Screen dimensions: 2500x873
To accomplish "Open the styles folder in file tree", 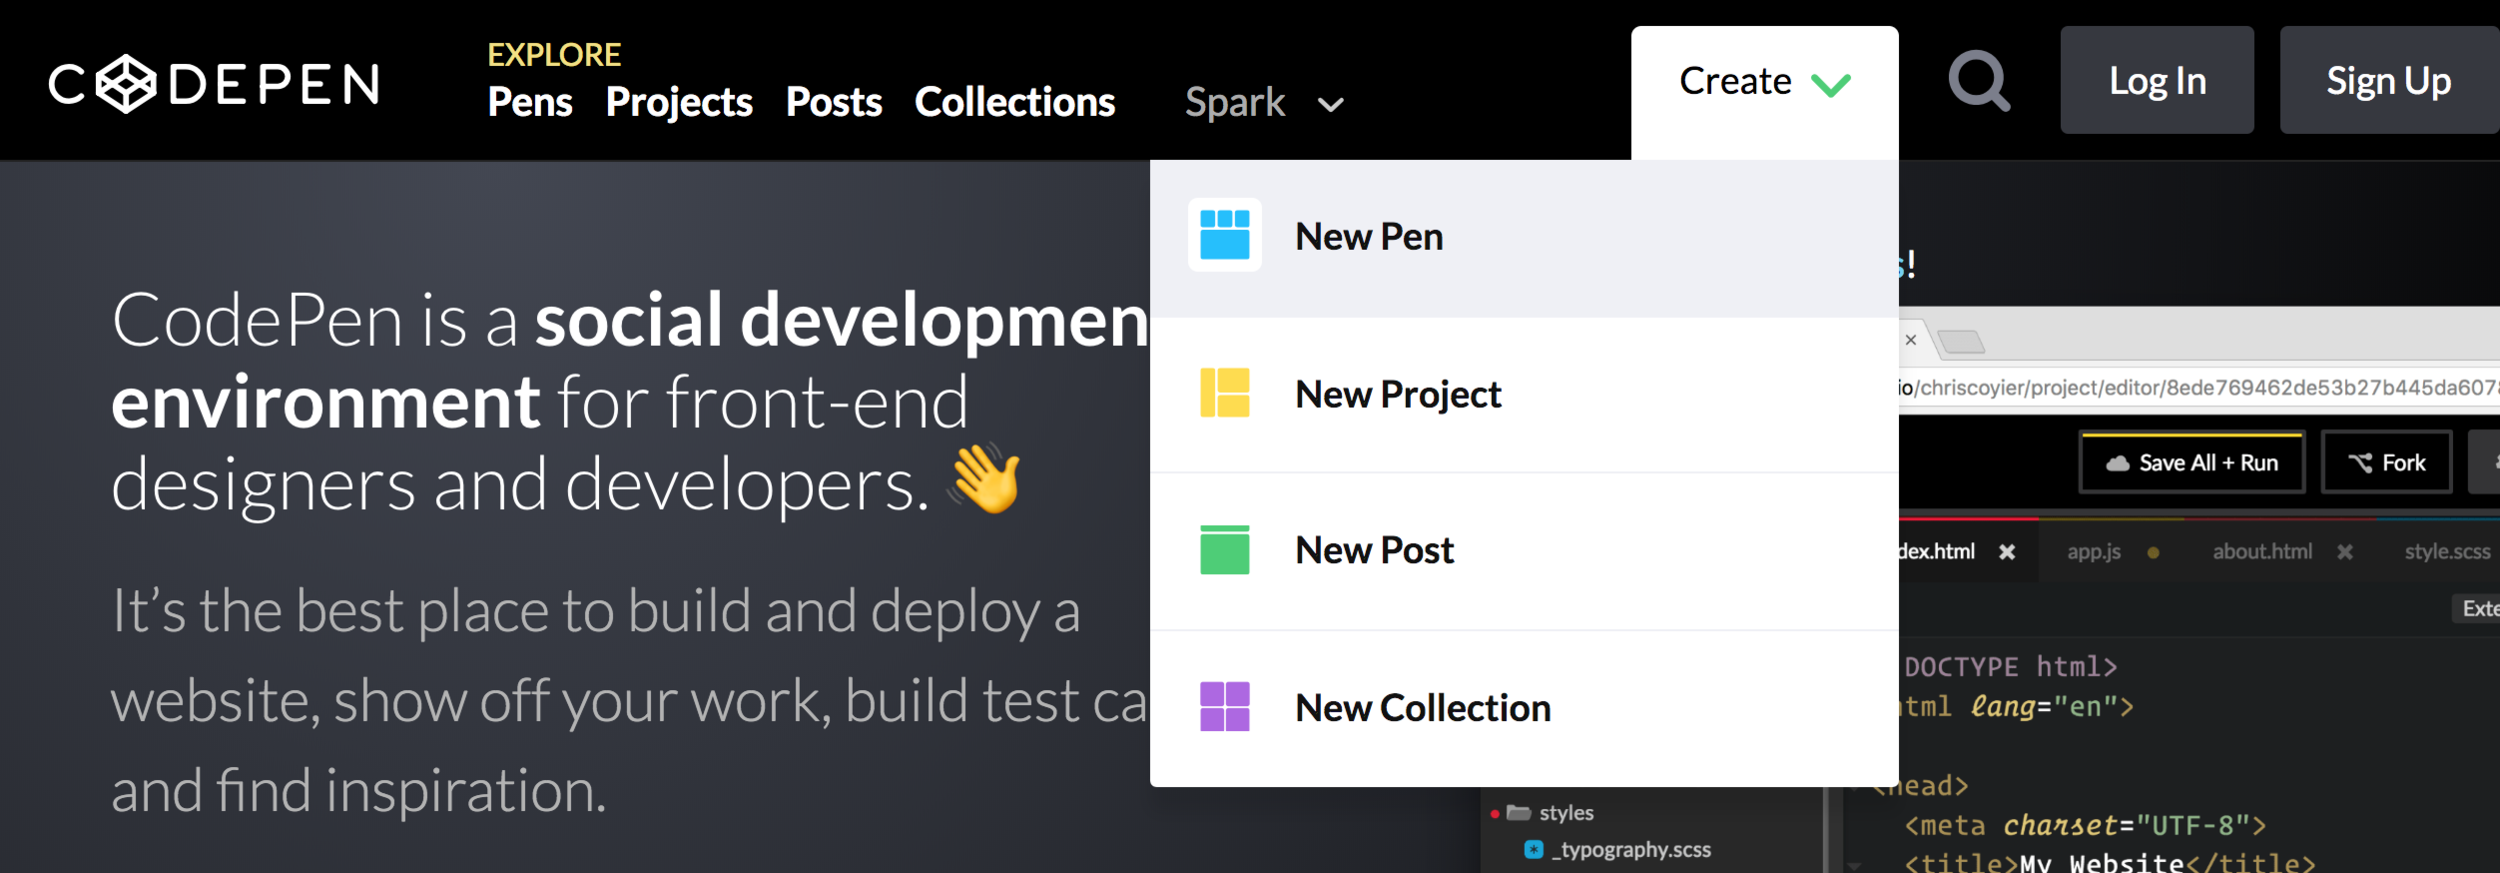I will [1566, 813].
